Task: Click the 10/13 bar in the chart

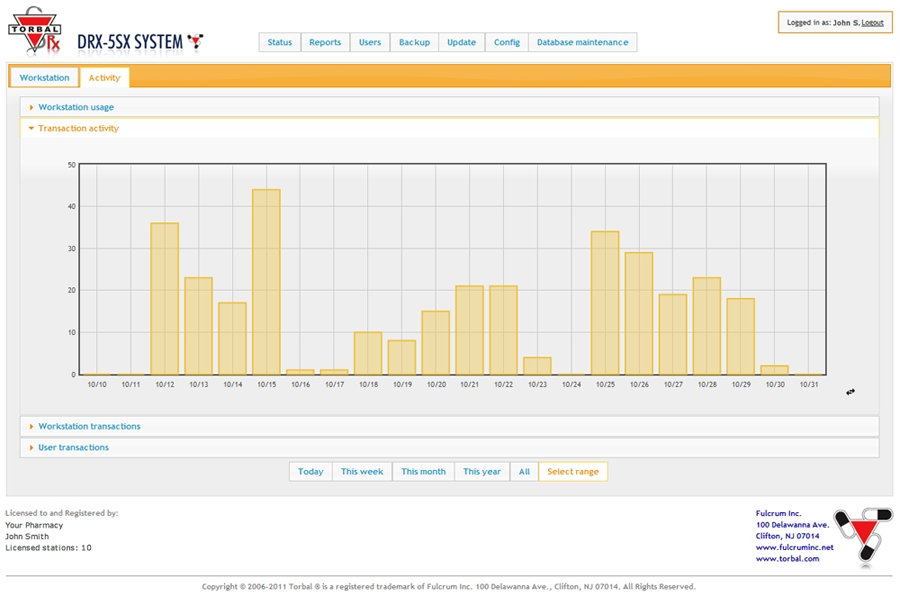Action: coord(199,326)
